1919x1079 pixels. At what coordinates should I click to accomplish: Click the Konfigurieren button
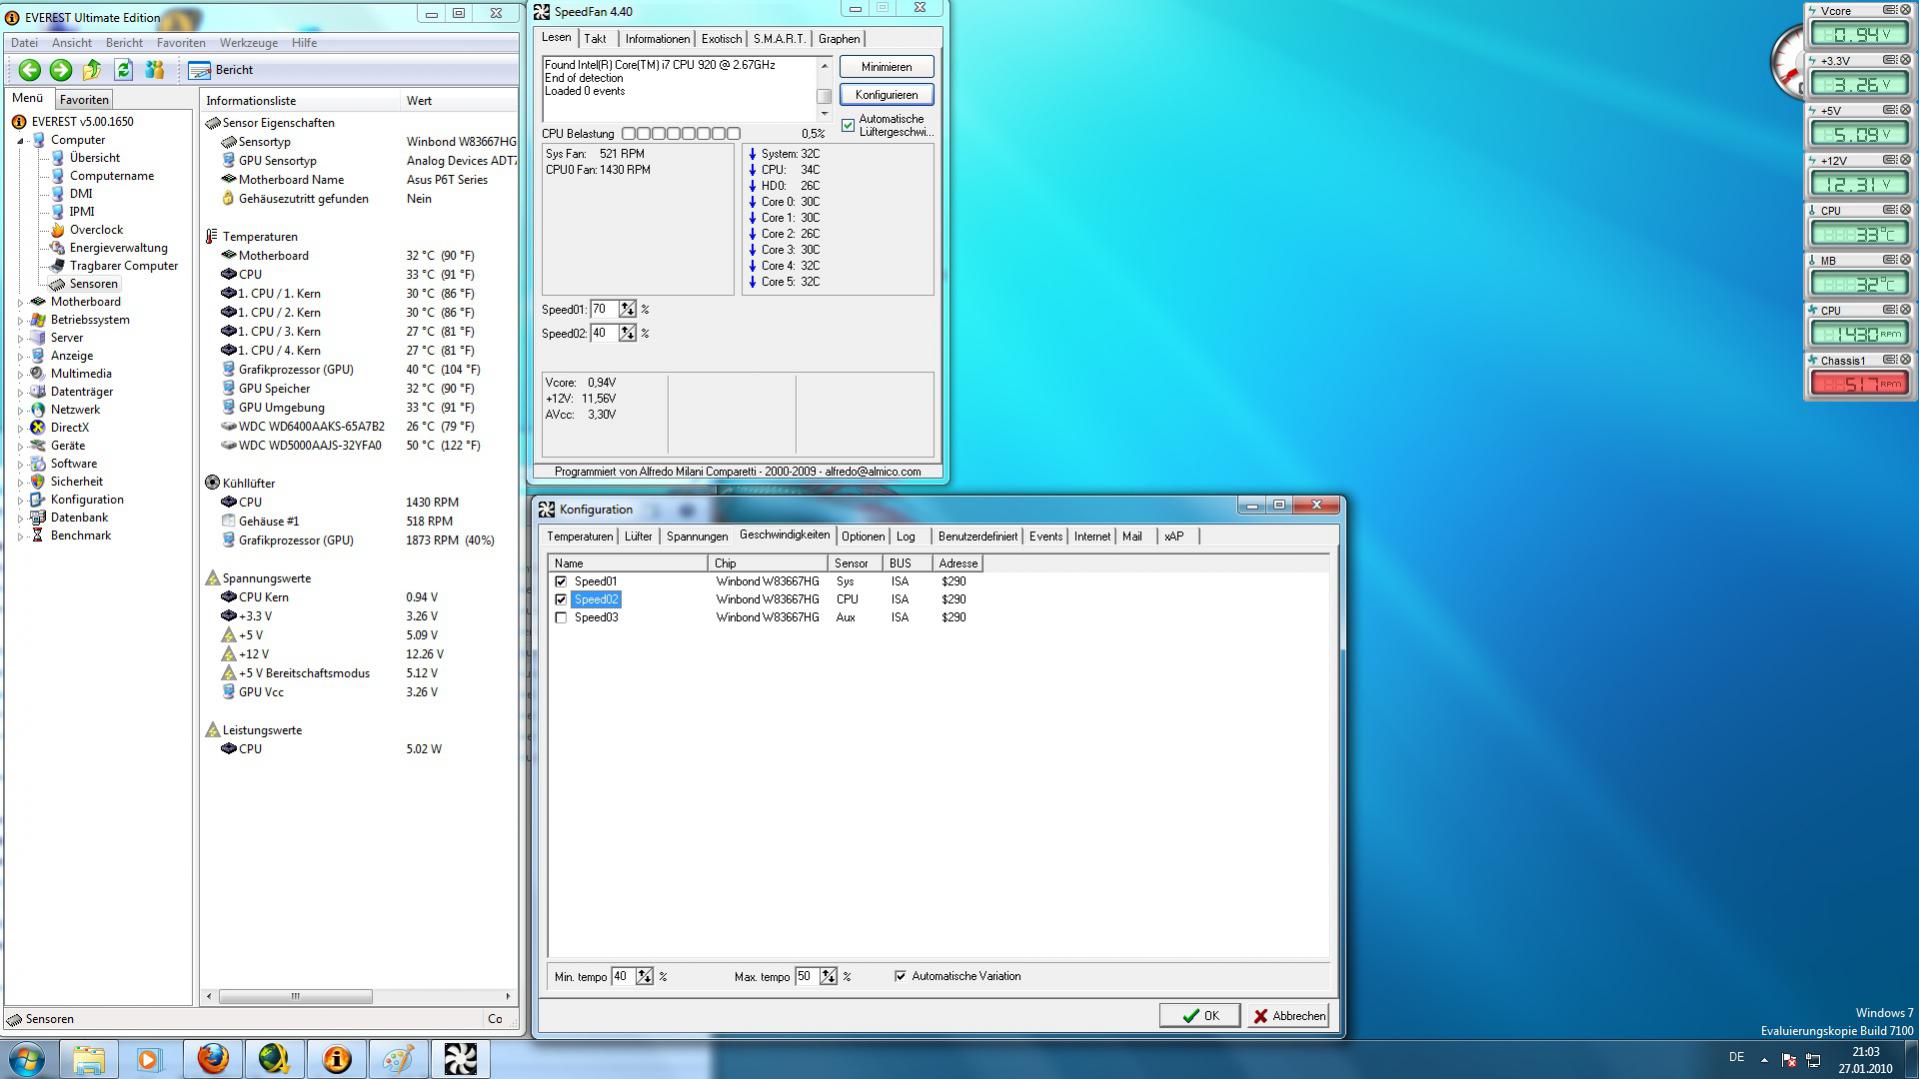tap(886, 95)
